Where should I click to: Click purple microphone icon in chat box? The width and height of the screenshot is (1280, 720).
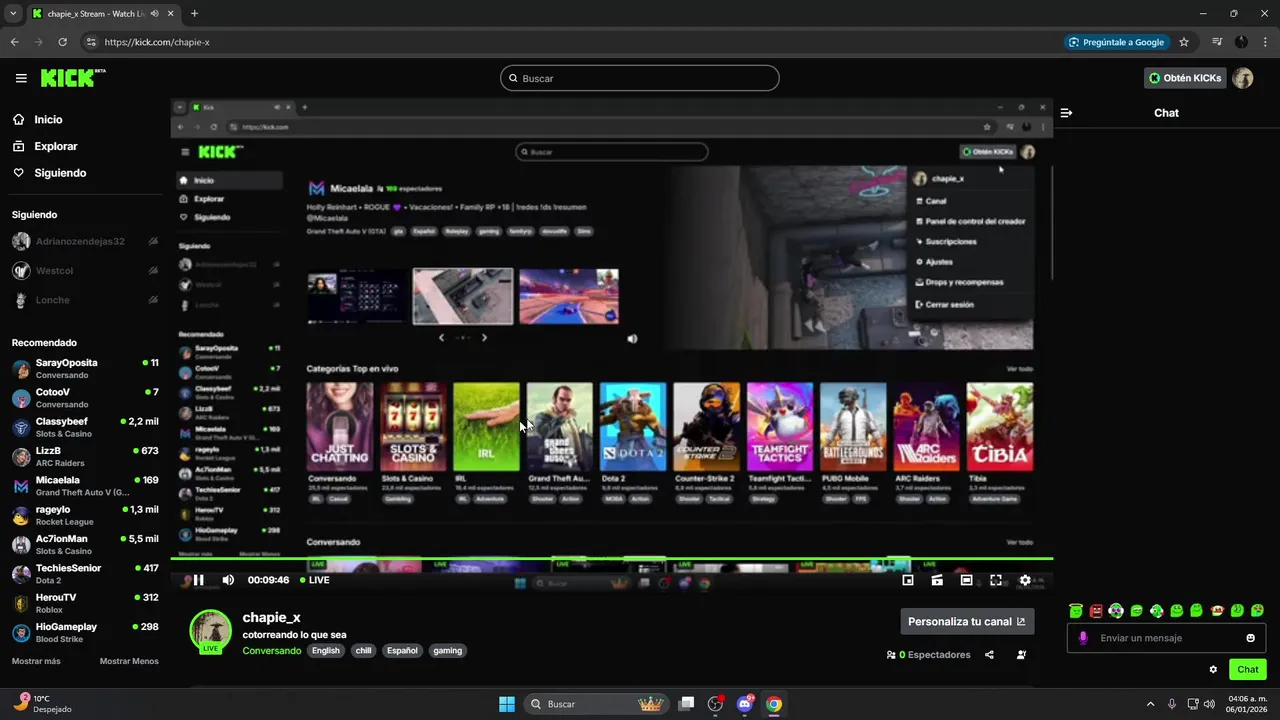click(1083, 638)
